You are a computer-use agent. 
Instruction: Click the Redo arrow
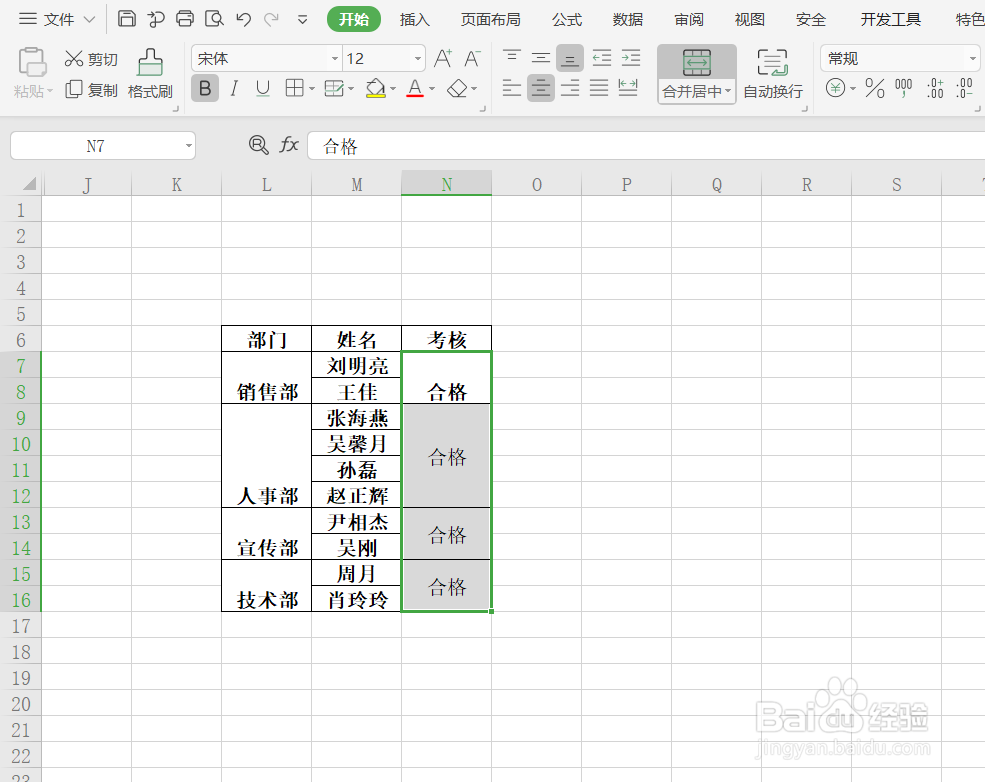[271, 19]
